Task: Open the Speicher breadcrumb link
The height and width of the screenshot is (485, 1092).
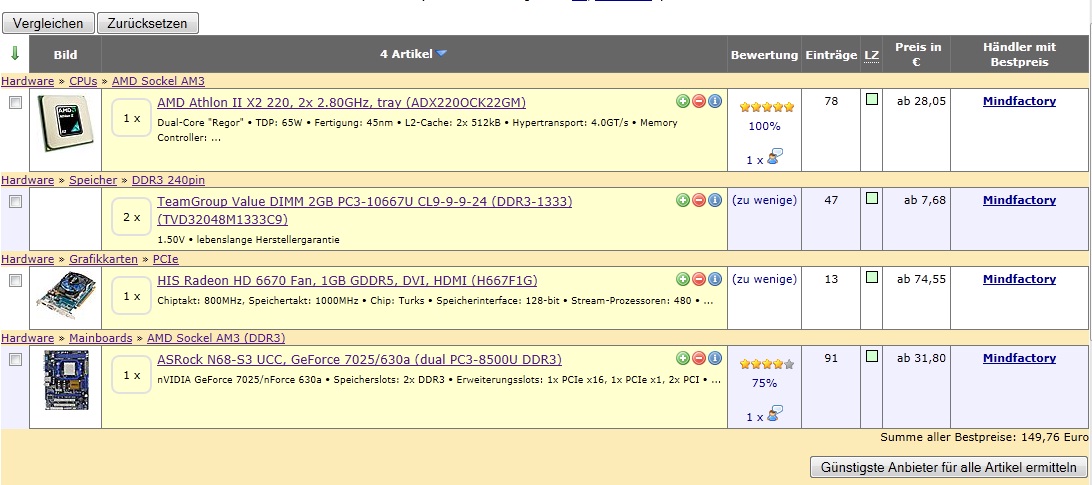Action: (x=93, y=180)
